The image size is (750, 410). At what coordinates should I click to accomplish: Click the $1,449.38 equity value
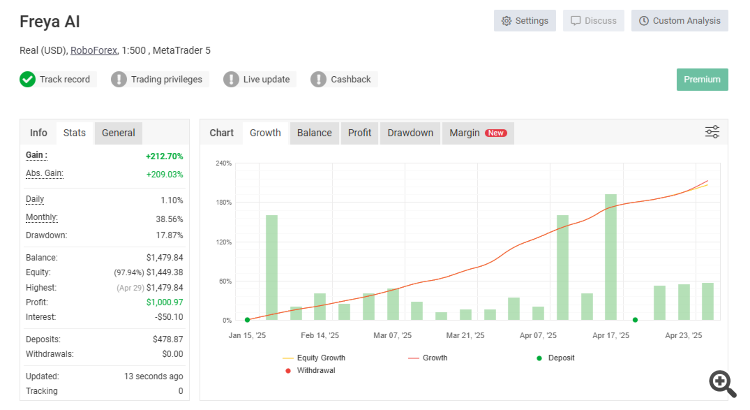pyautogui.click(x=165, y=272)
